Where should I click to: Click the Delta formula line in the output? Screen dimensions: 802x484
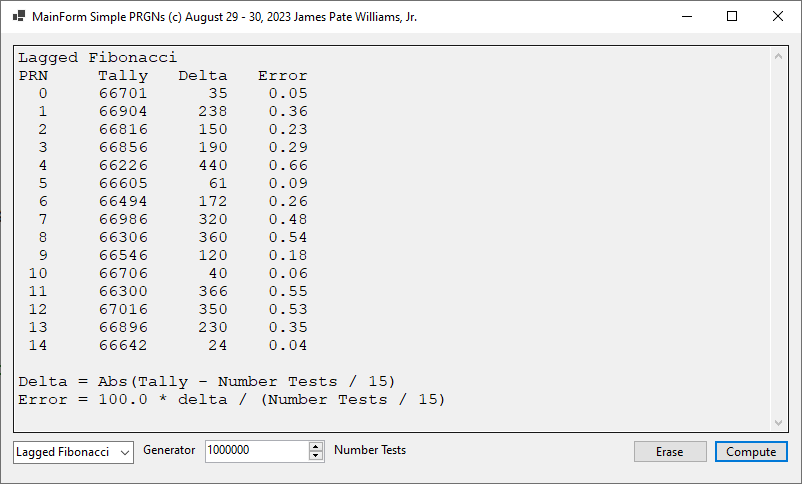point(206,382)
